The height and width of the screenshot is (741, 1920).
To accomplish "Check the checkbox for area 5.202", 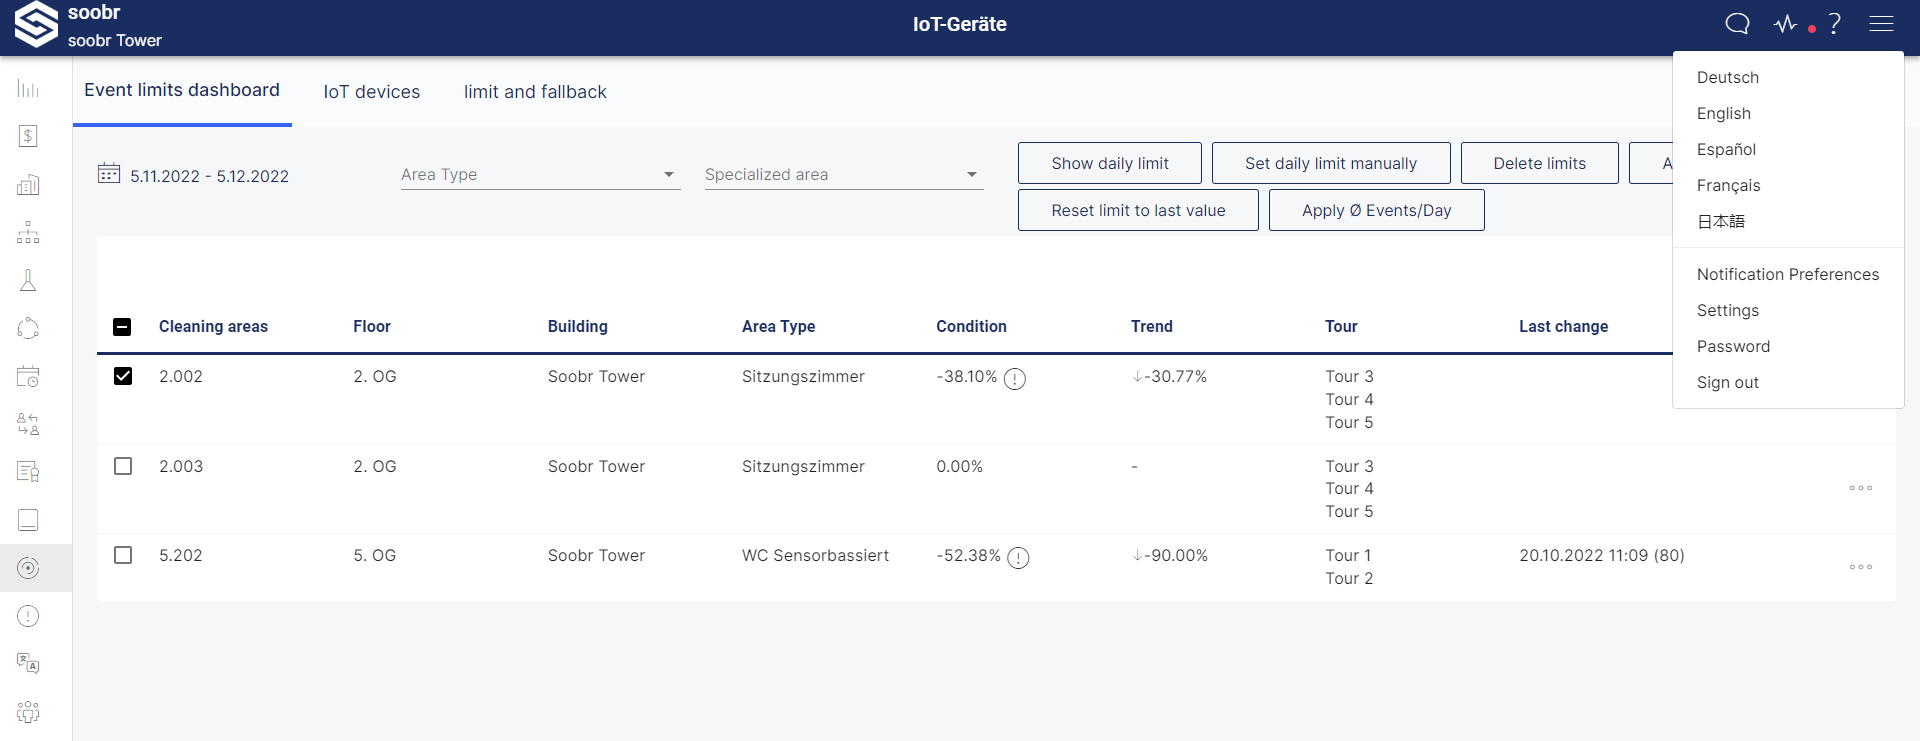I will (123, 555).
